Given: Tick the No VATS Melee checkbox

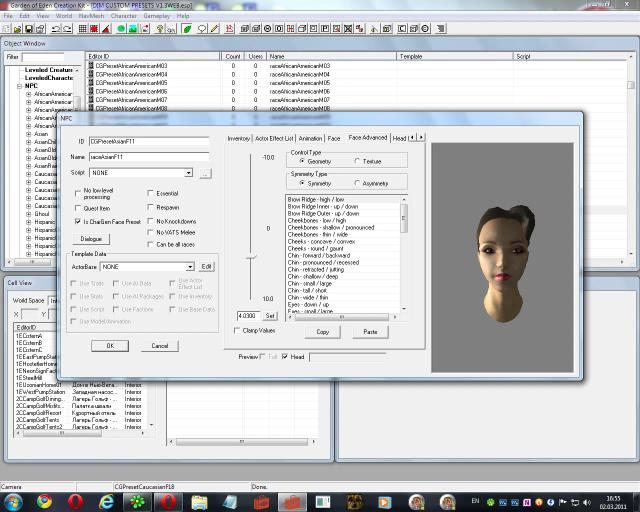Looking at the screenshot, I should (x=150, y=232).
